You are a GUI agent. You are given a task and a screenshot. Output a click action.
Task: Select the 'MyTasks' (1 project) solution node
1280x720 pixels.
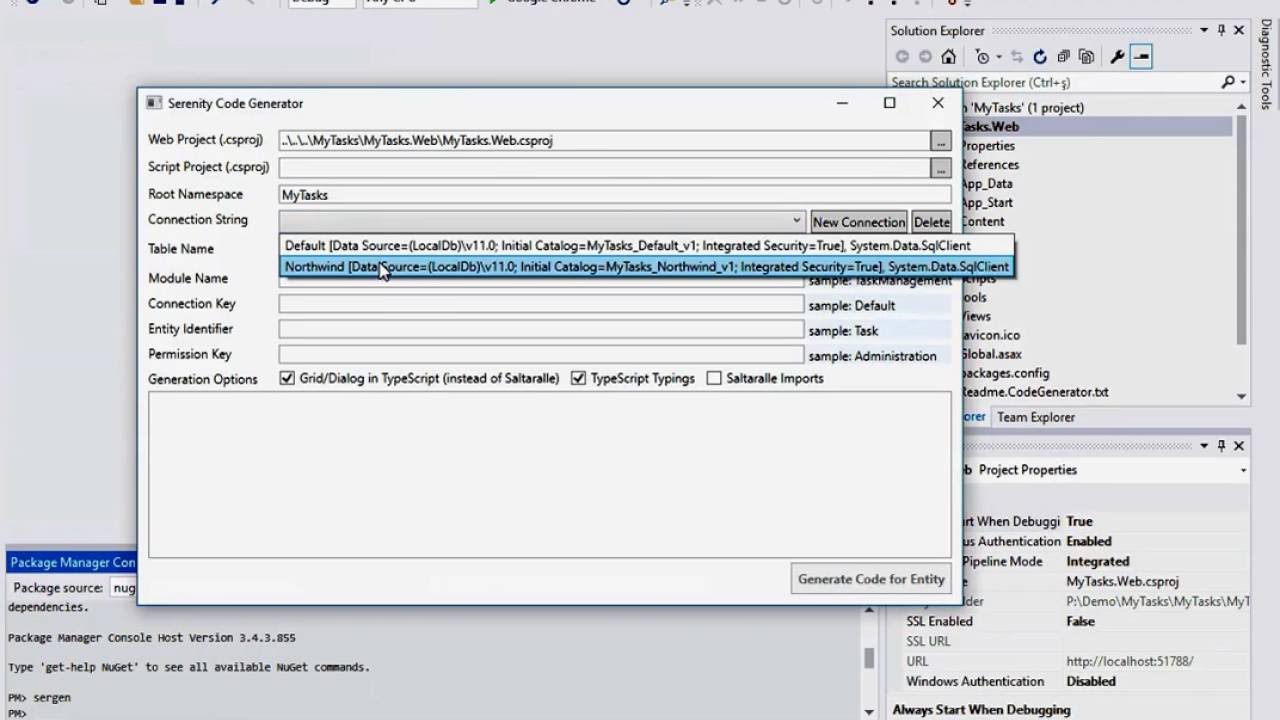(x=1023, y=108)
